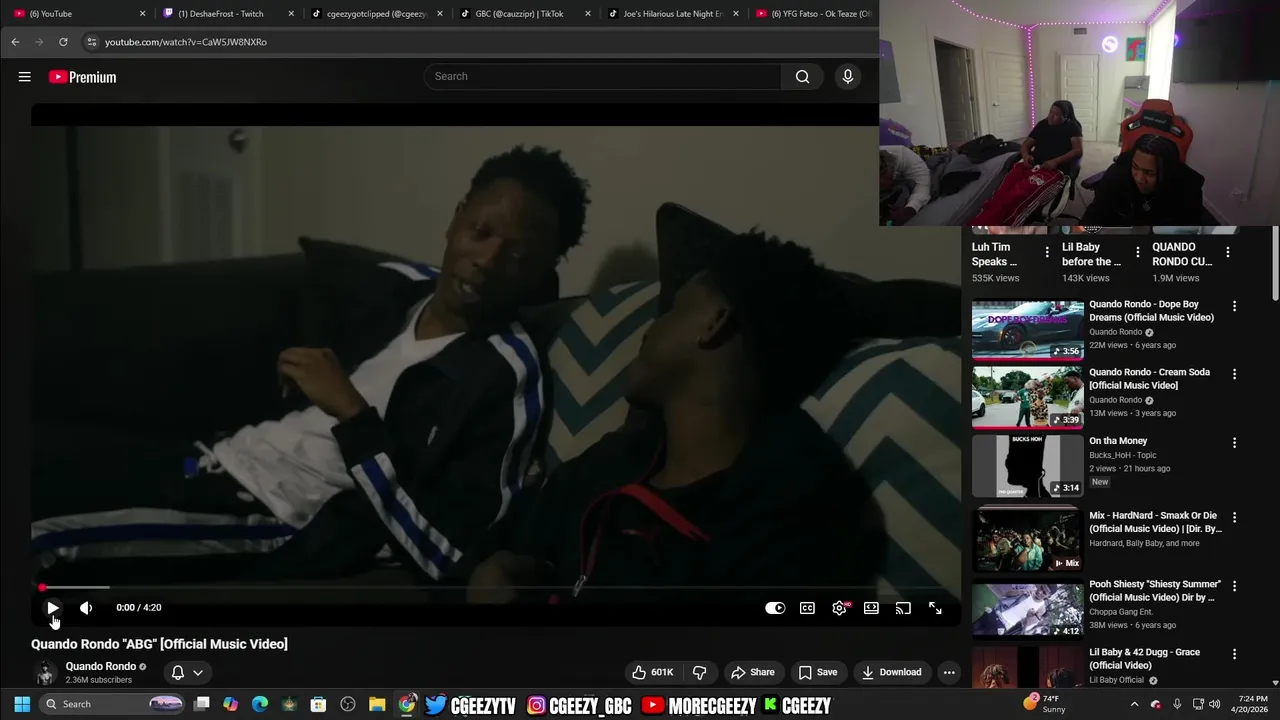The image size is (1280, 720).
Task: Open Dope Boy Dreams video thumbnail
Action: coord(1027,329)
